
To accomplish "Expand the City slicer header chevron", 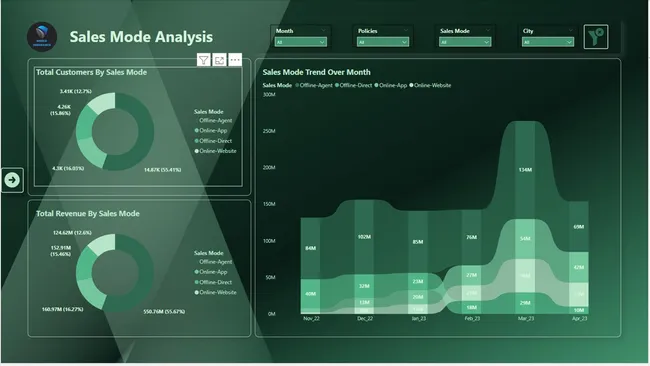I will click(x=570, y=30).
